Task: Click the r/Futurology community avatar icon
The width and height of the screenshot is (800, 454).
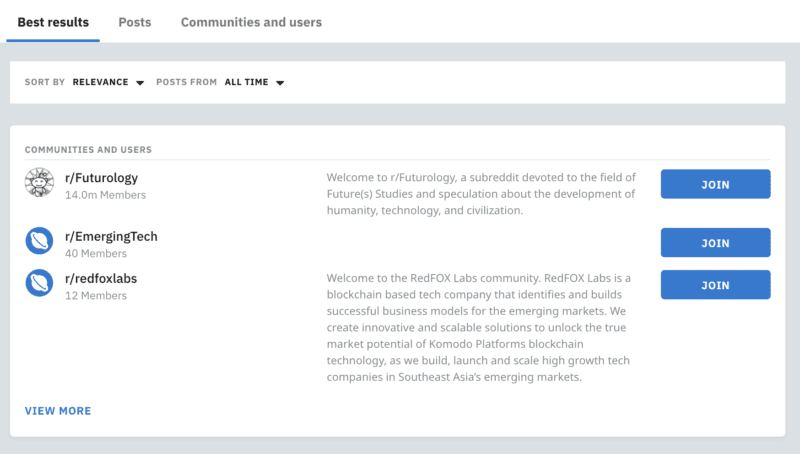Action: (39, 182)
